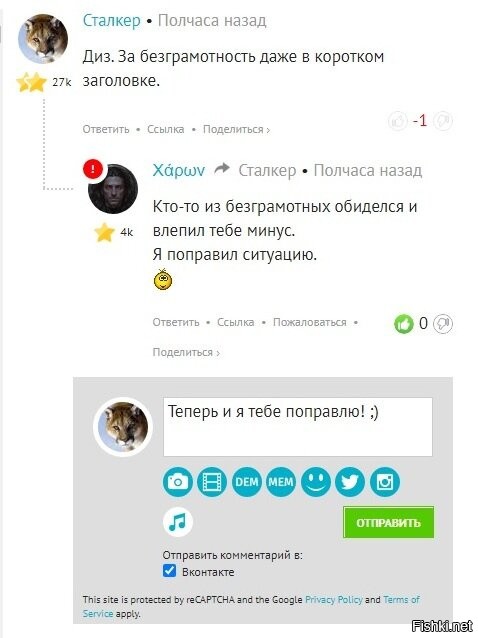Open the smiley emoticon picker
The height and width of the screenshot is (638, 478).
tap(316, 482)
